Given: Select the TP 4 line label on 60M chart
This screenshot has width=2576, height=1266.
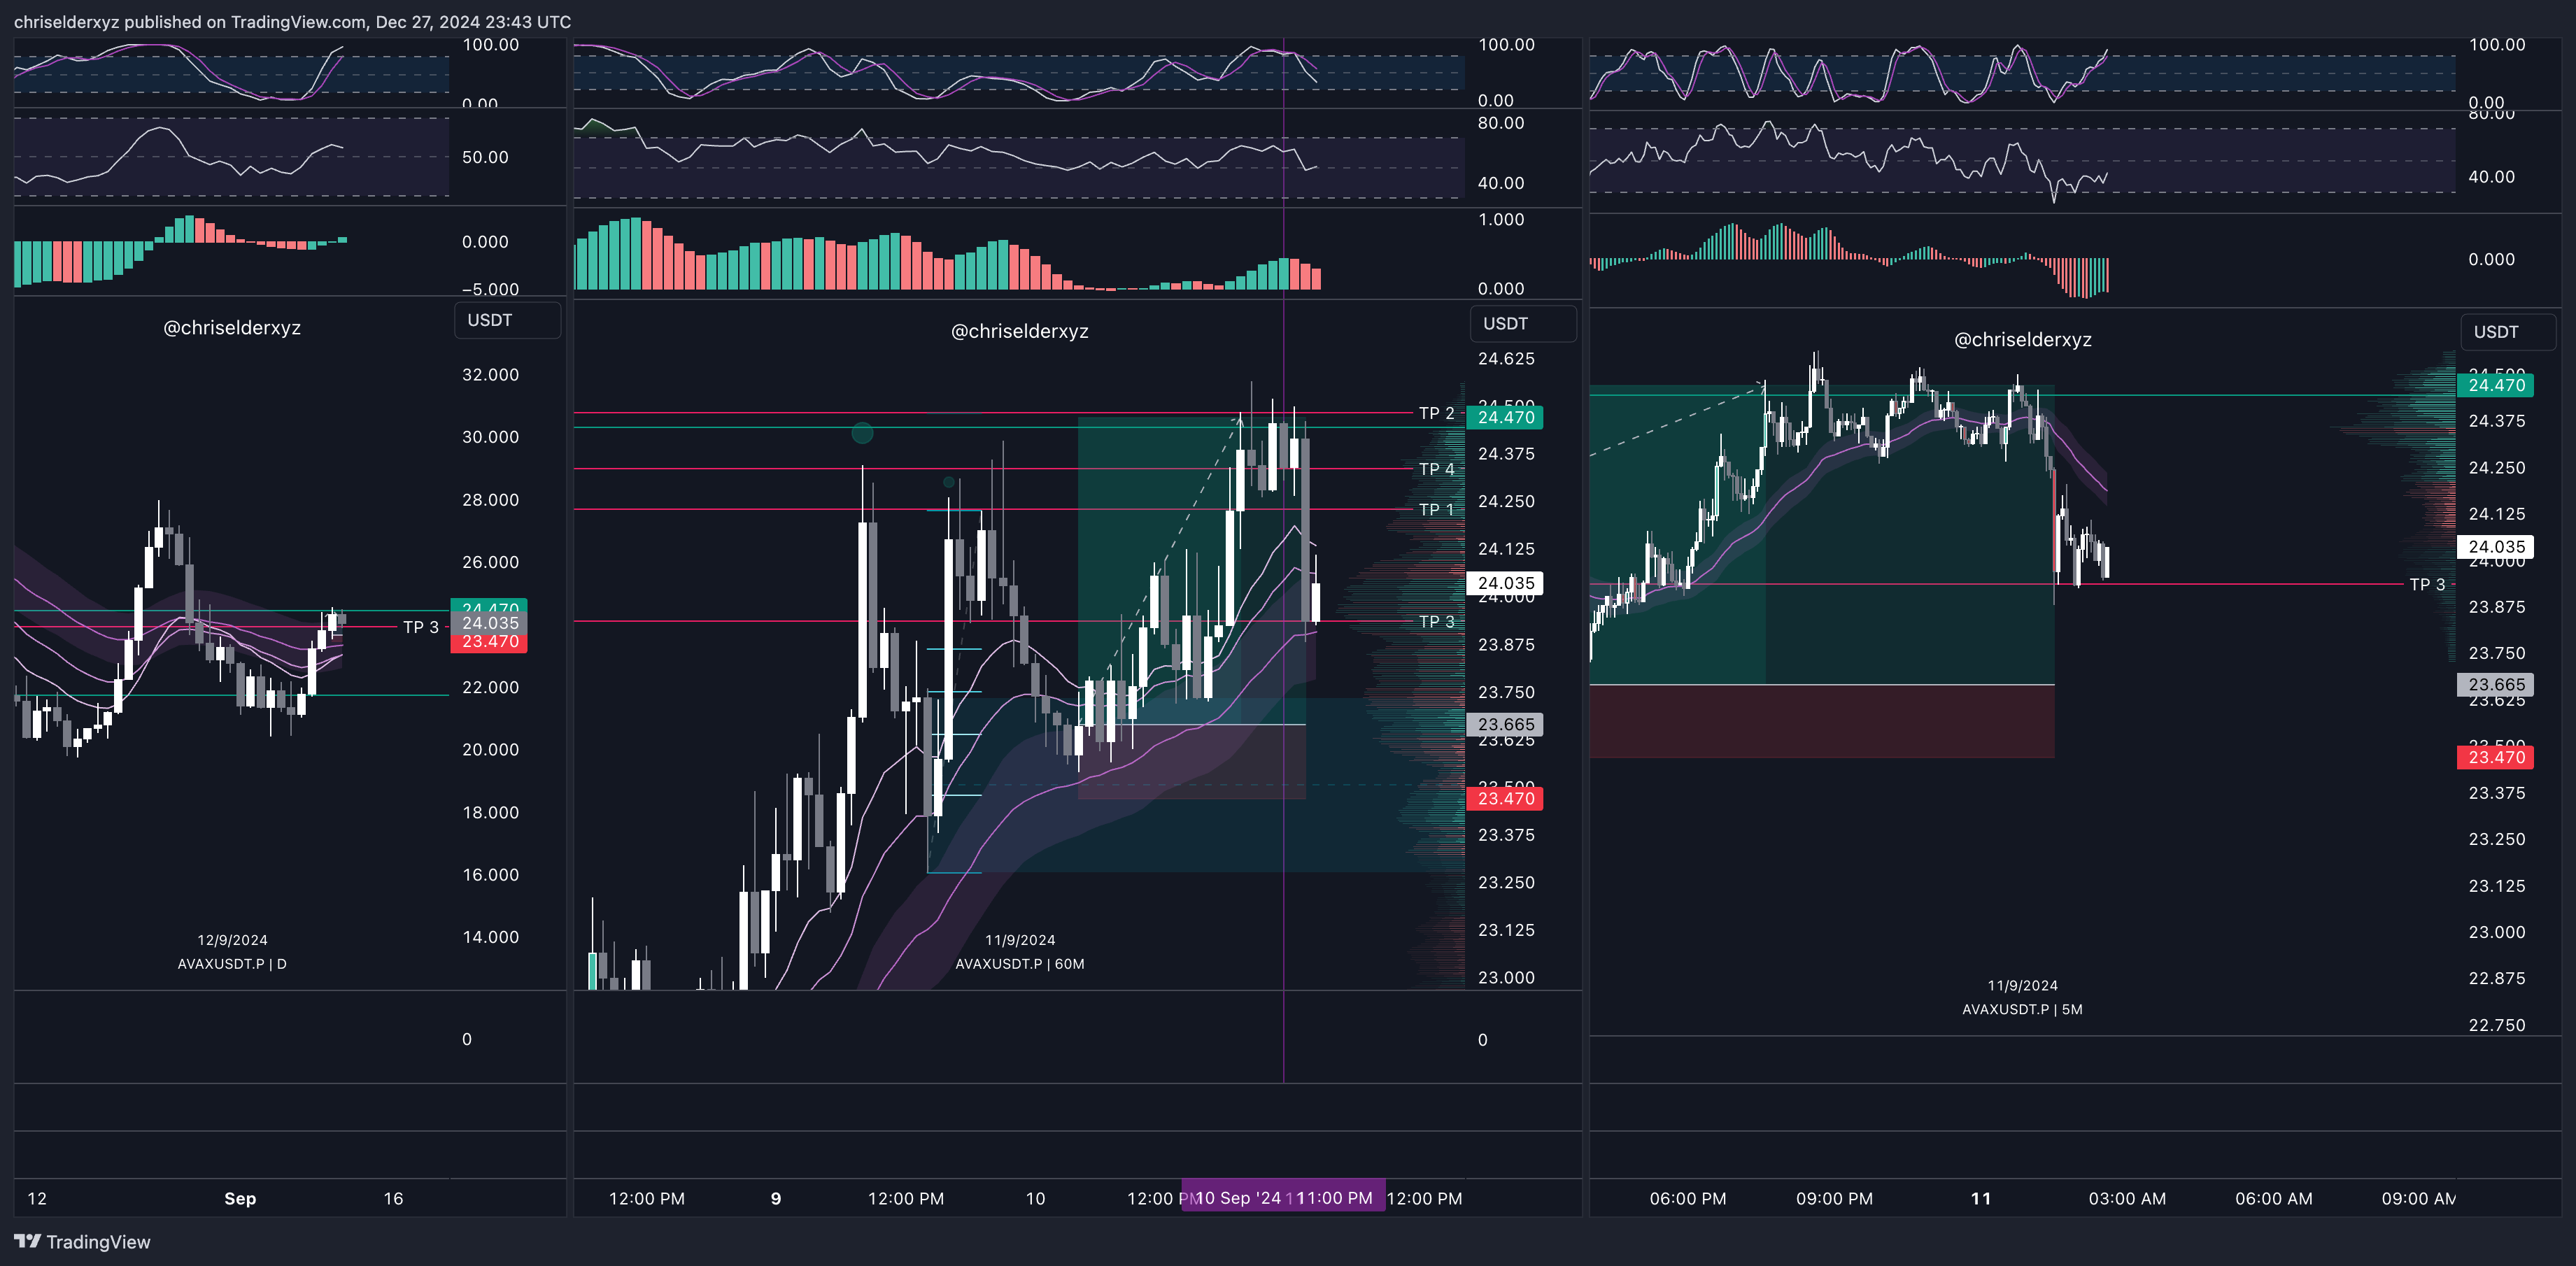Looking at the screenshot, I should [1436, 469].
